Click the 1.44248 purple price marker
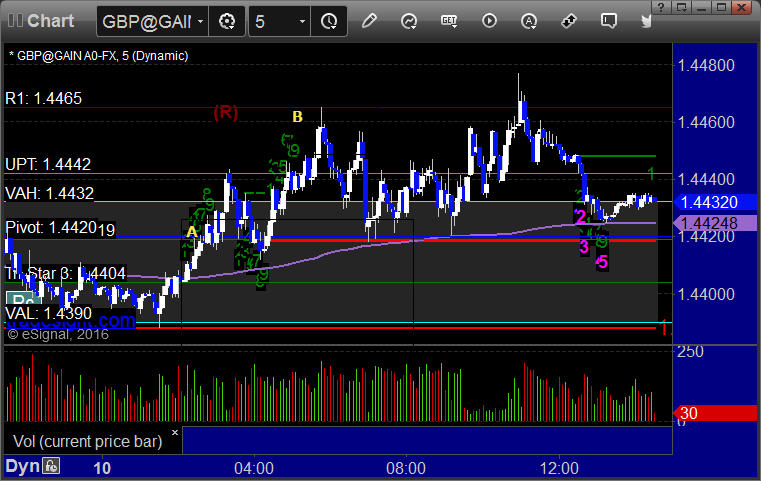761x481 pixels. coord(715,223)
